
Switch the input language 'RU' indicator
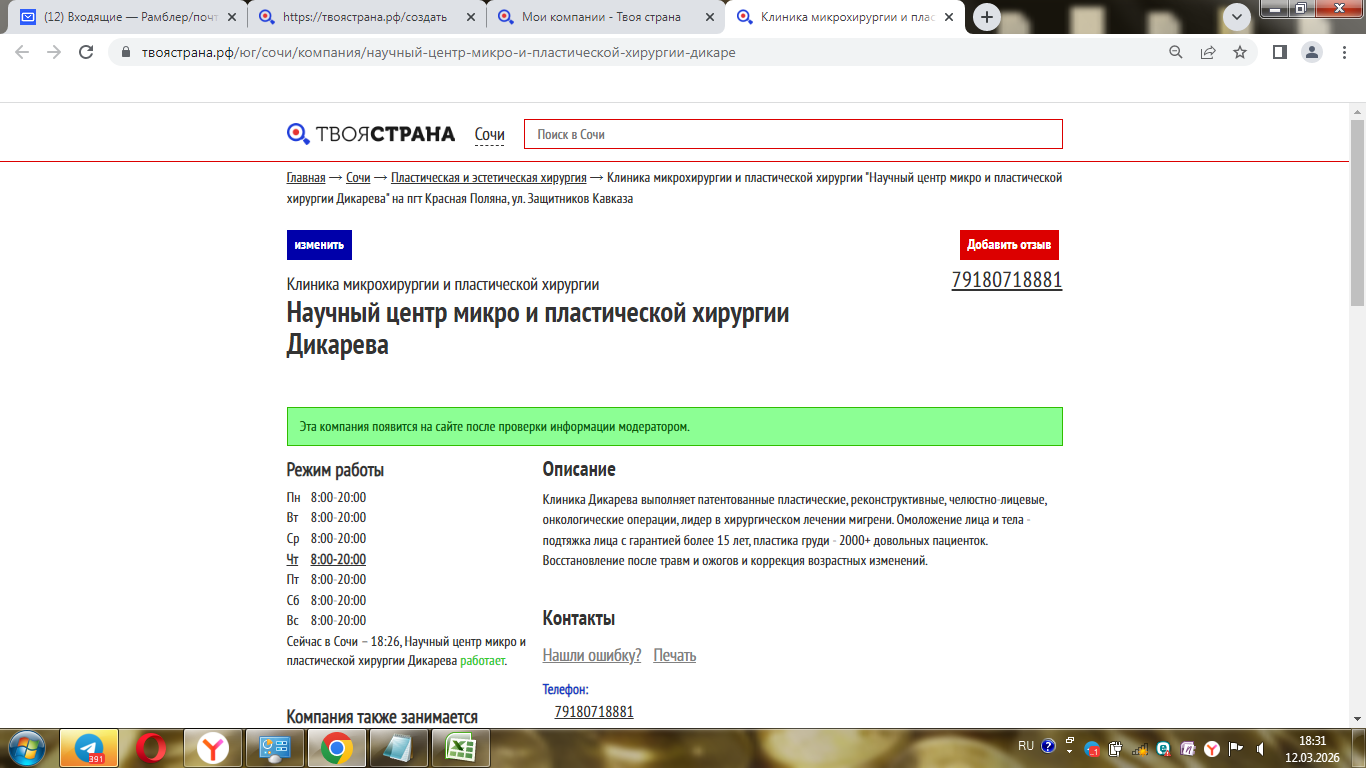pyautogui.click(x=1026, y=746)
